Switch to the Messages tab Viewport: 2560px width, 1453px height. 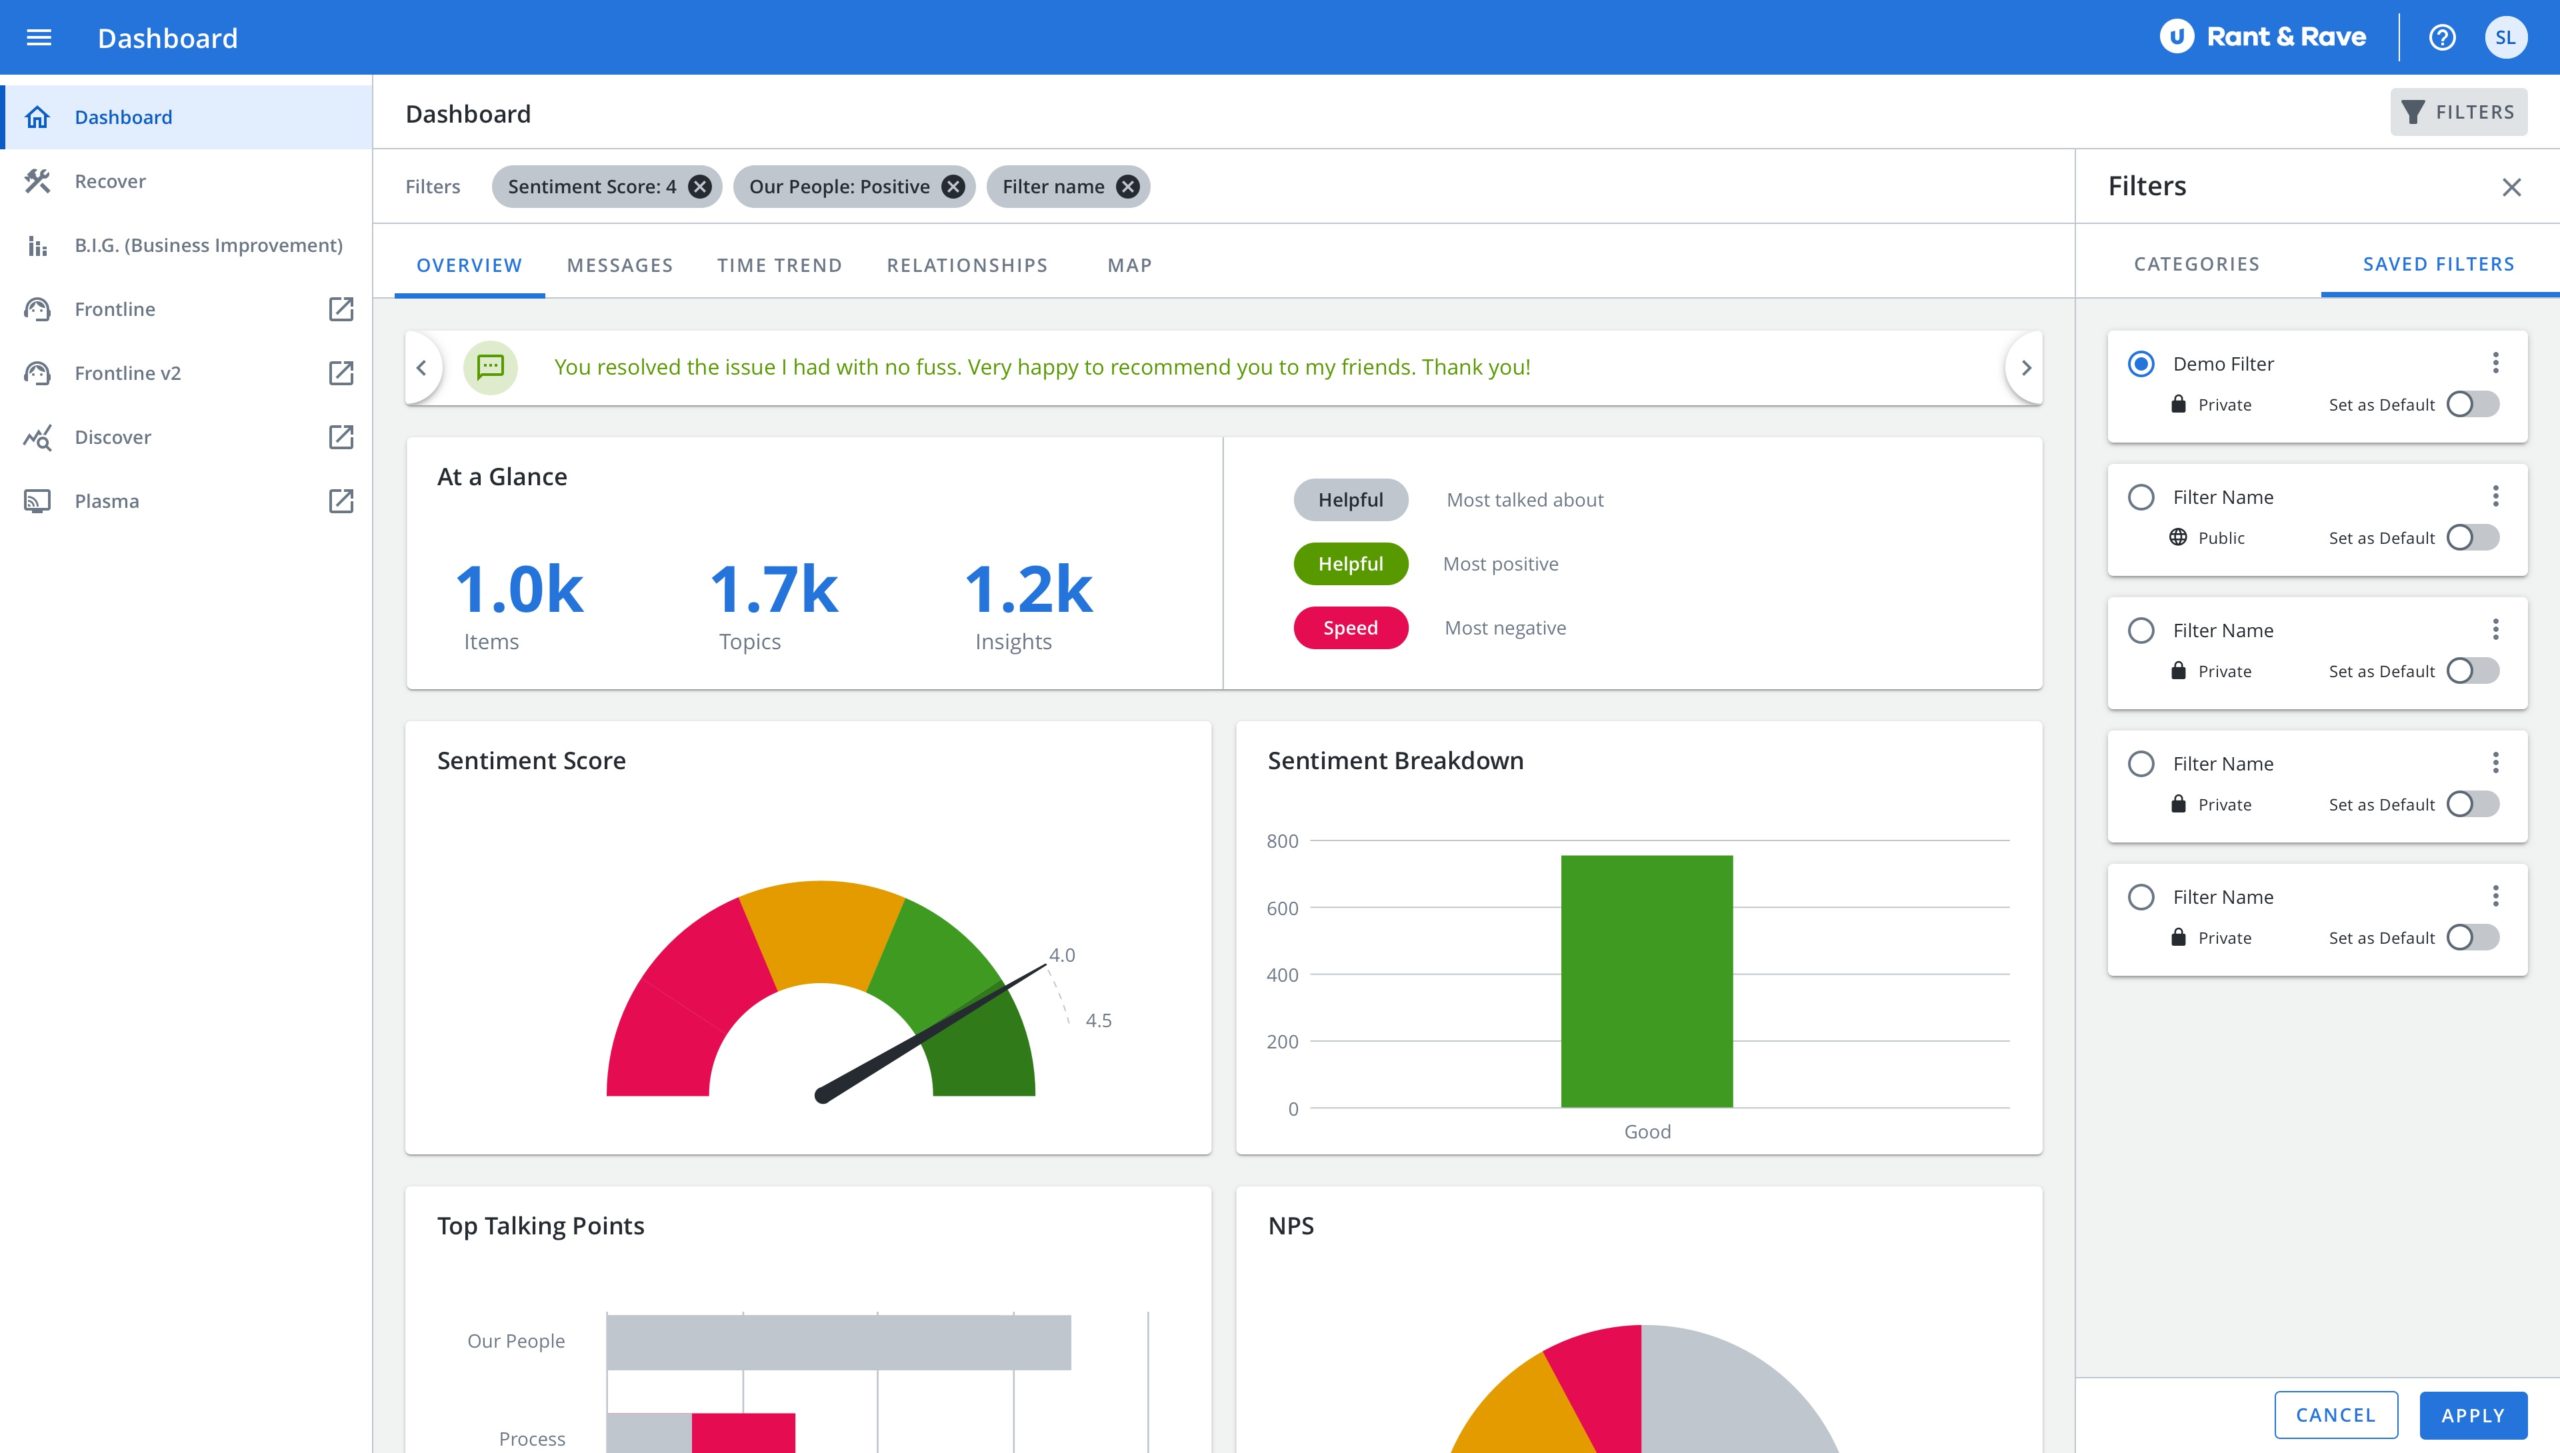tap(620, 265)
